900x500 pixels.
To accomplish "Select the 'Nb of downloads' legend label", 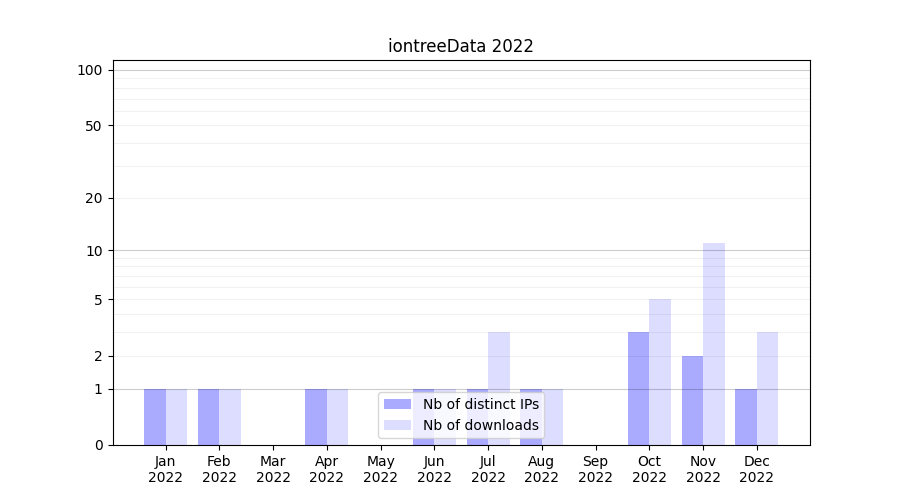I will pyautogui.click(x=480, y=425).
